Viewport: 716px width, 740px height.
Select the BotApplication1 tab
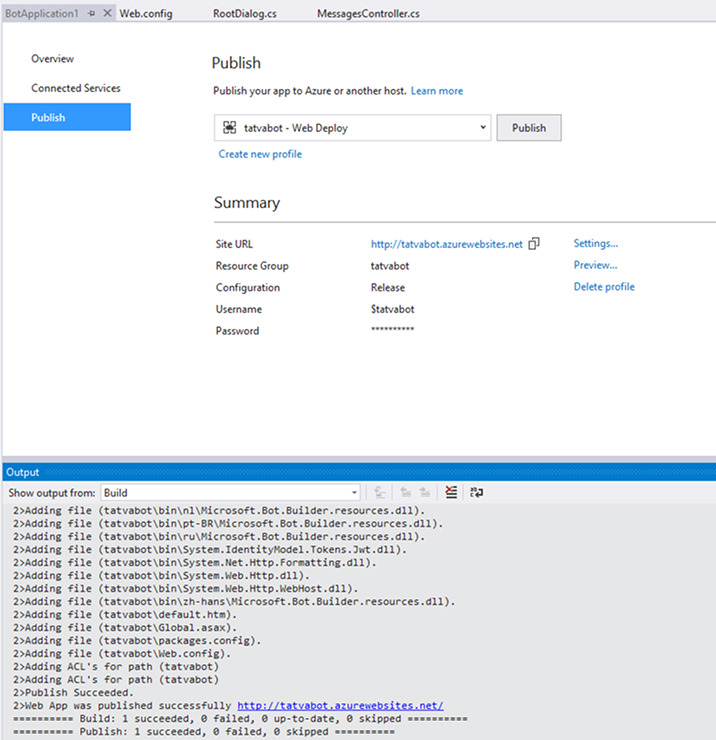point(42,14)
